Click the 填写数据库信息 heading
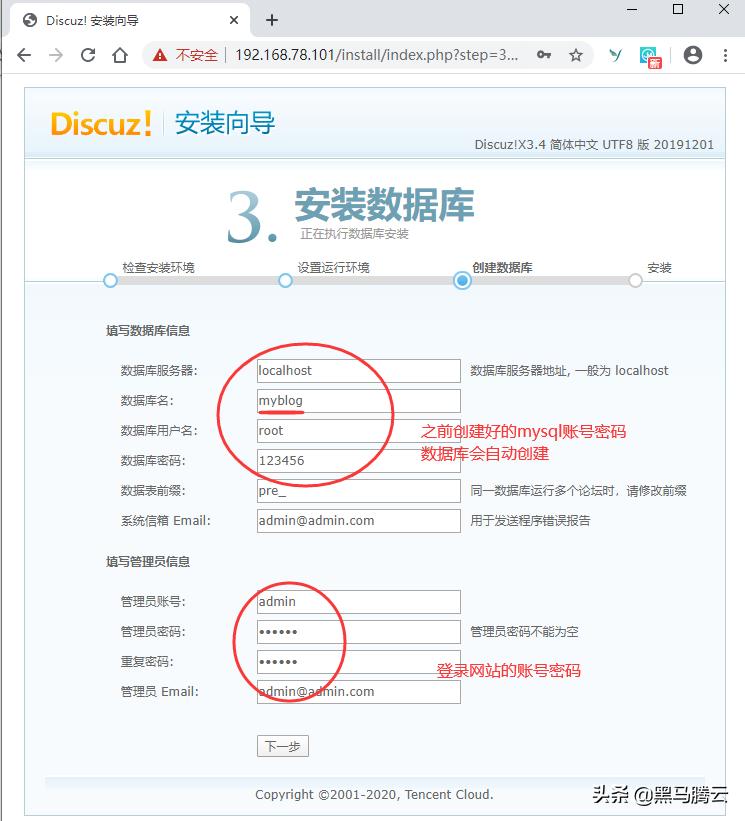 148,331
